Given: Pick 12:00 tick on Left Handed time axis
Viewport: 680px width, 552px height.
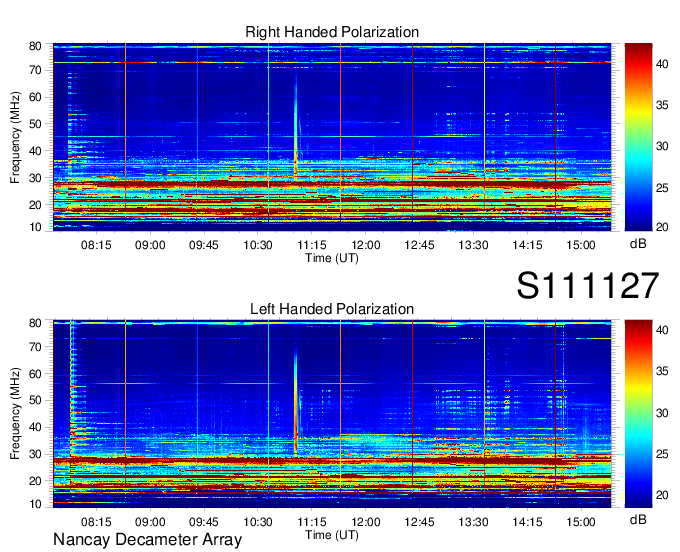Looking at the screenshot, I should pyautogui.click(x=366, y=522).
